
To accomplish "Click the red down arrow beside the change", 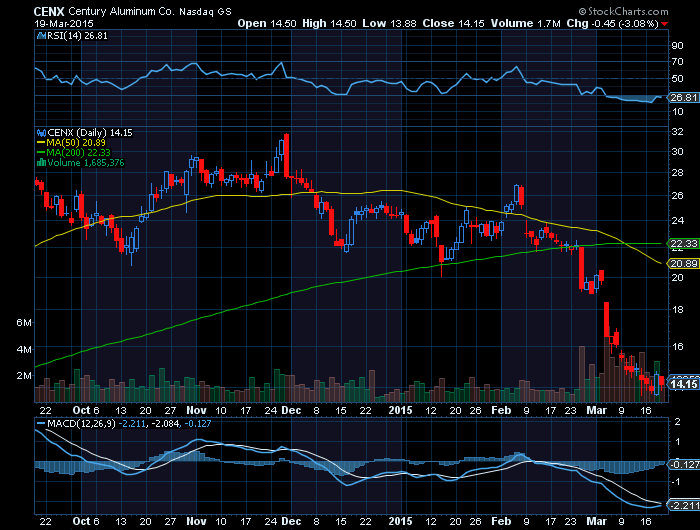I will (665, 24).
